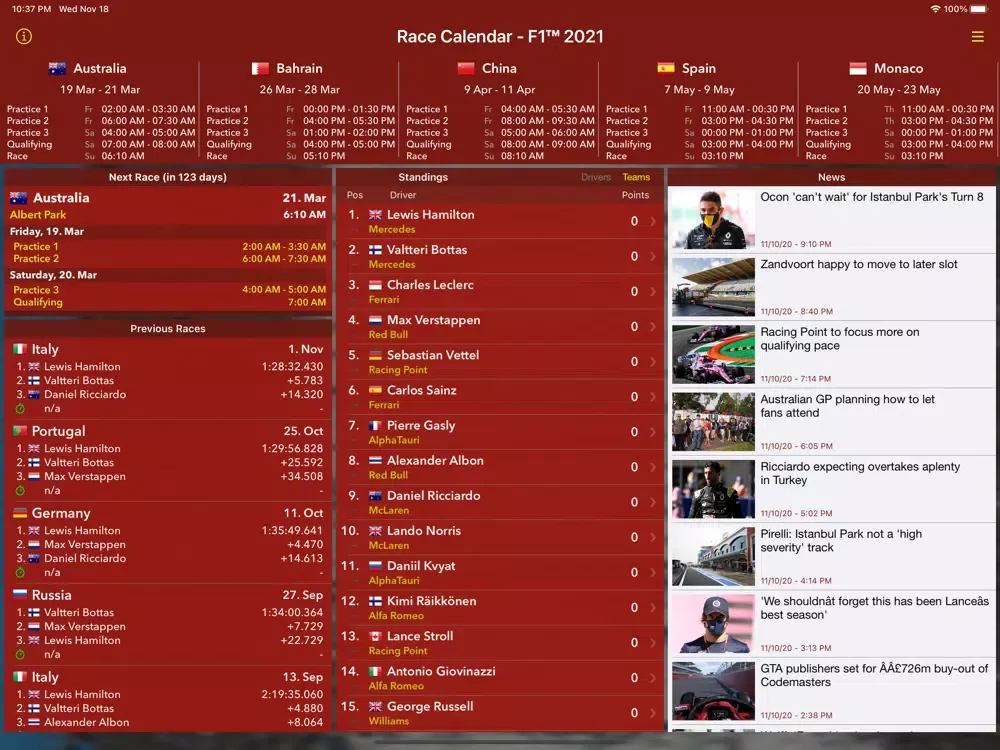
Task: Open 'We shouldn't forget' Lance article
Action: [x=832, y=624]
